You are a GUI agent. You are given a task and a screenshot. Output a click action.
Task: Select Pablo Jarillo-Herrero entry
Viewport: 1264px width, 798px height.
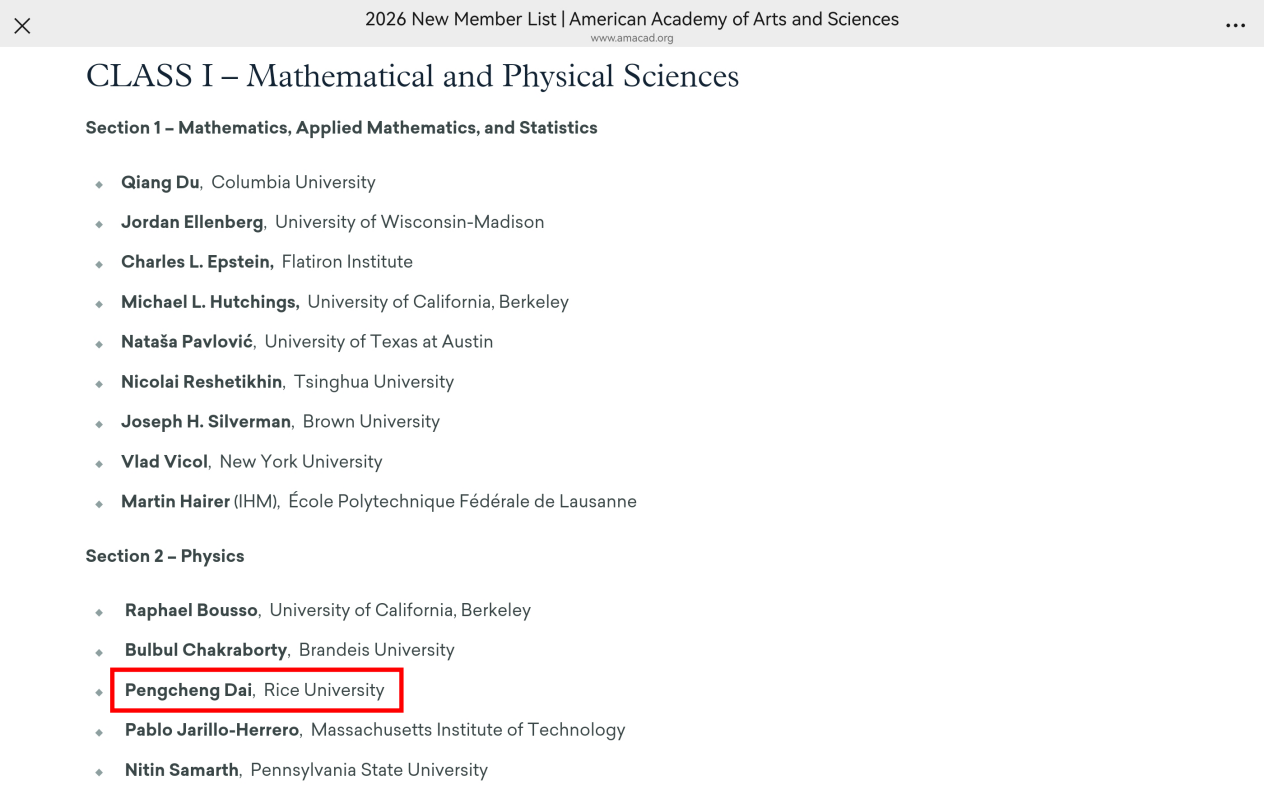click(374, 730)
